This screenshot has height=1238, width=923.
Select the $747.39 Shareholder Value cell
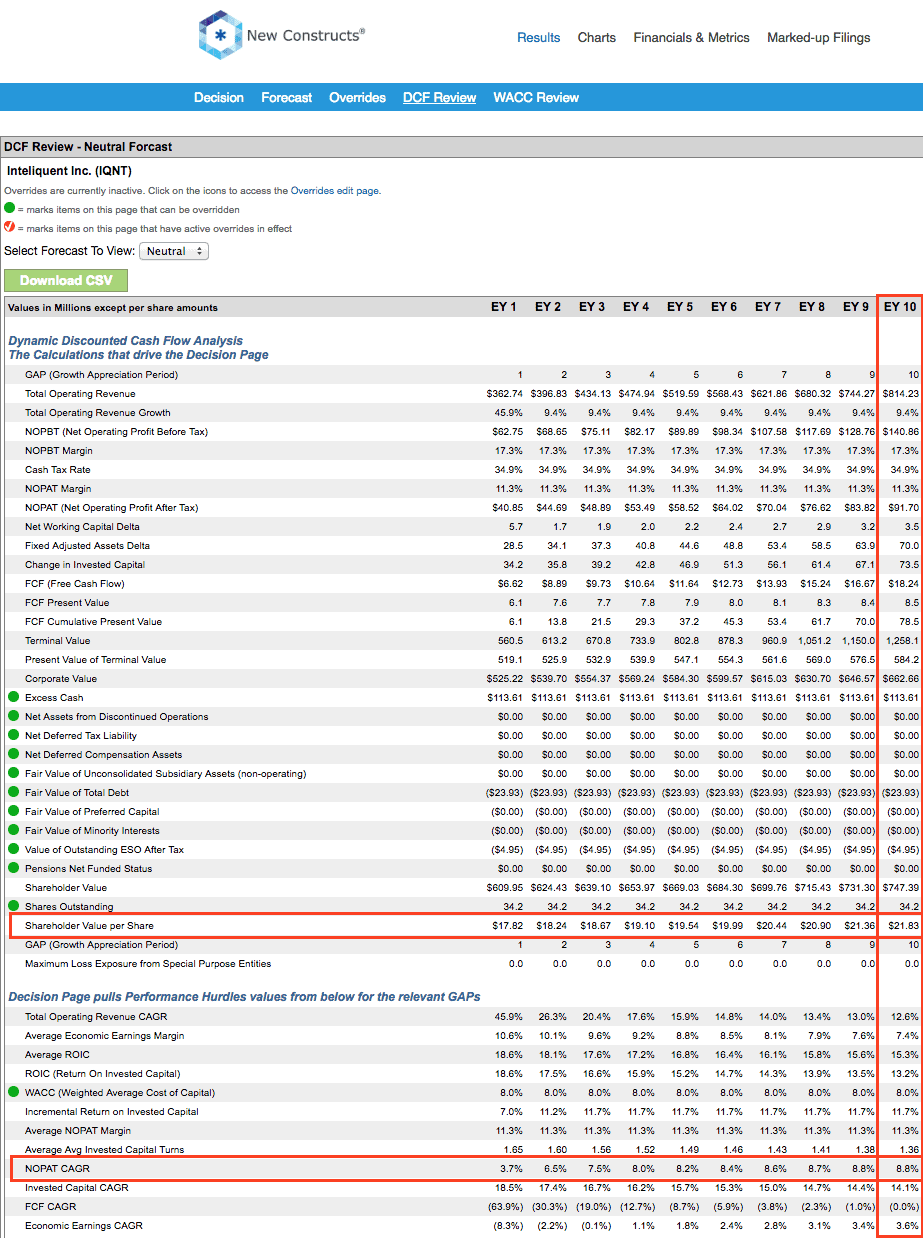pyautogui.click(x=902, y=887)
